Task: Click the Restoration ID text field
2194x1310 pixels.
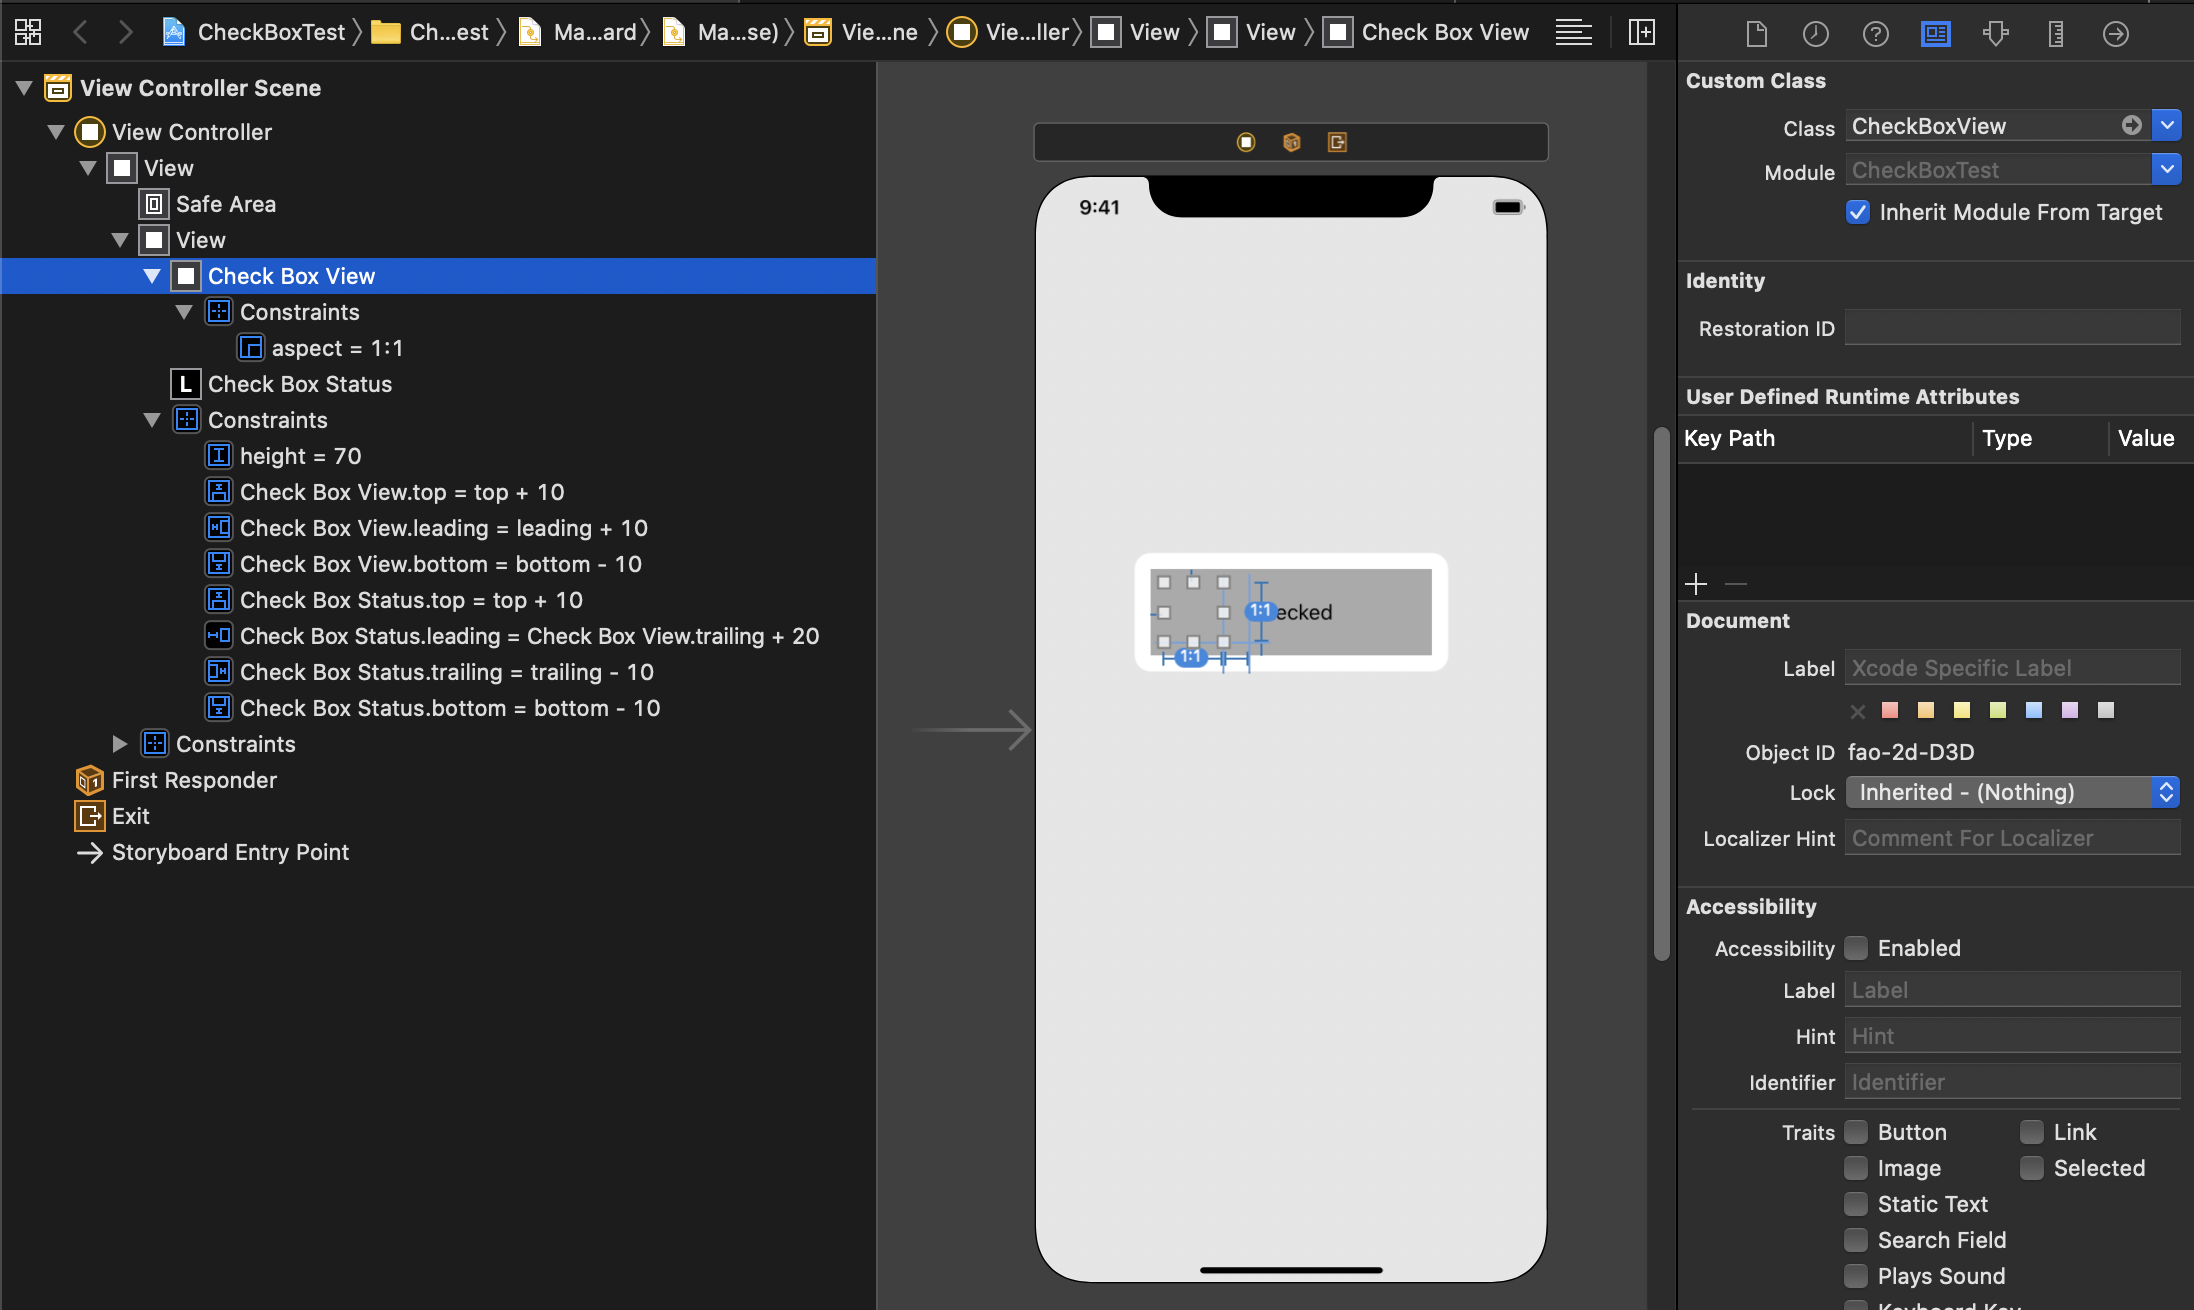Action: pyautogui.click(x=2012, y=328)
